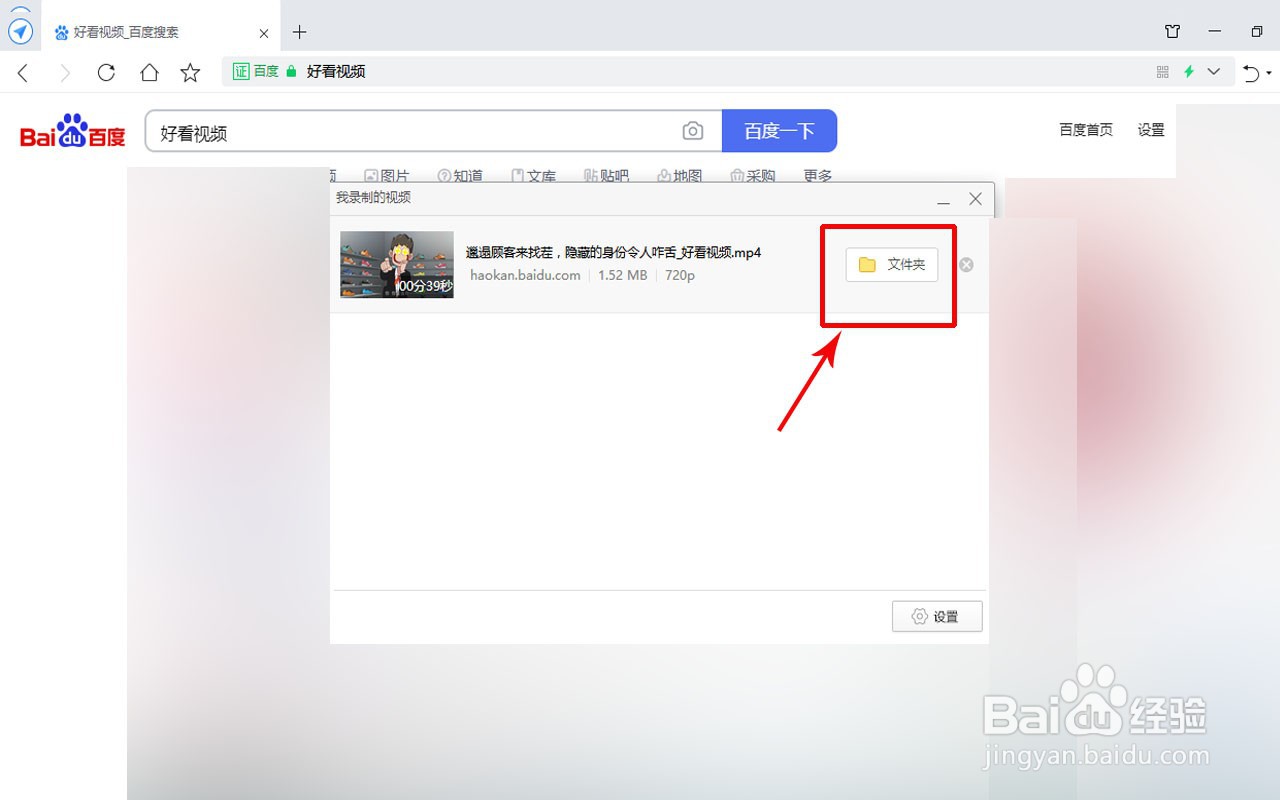Select the 知道 search tab

pyautogui.click(x=460, y=175)
